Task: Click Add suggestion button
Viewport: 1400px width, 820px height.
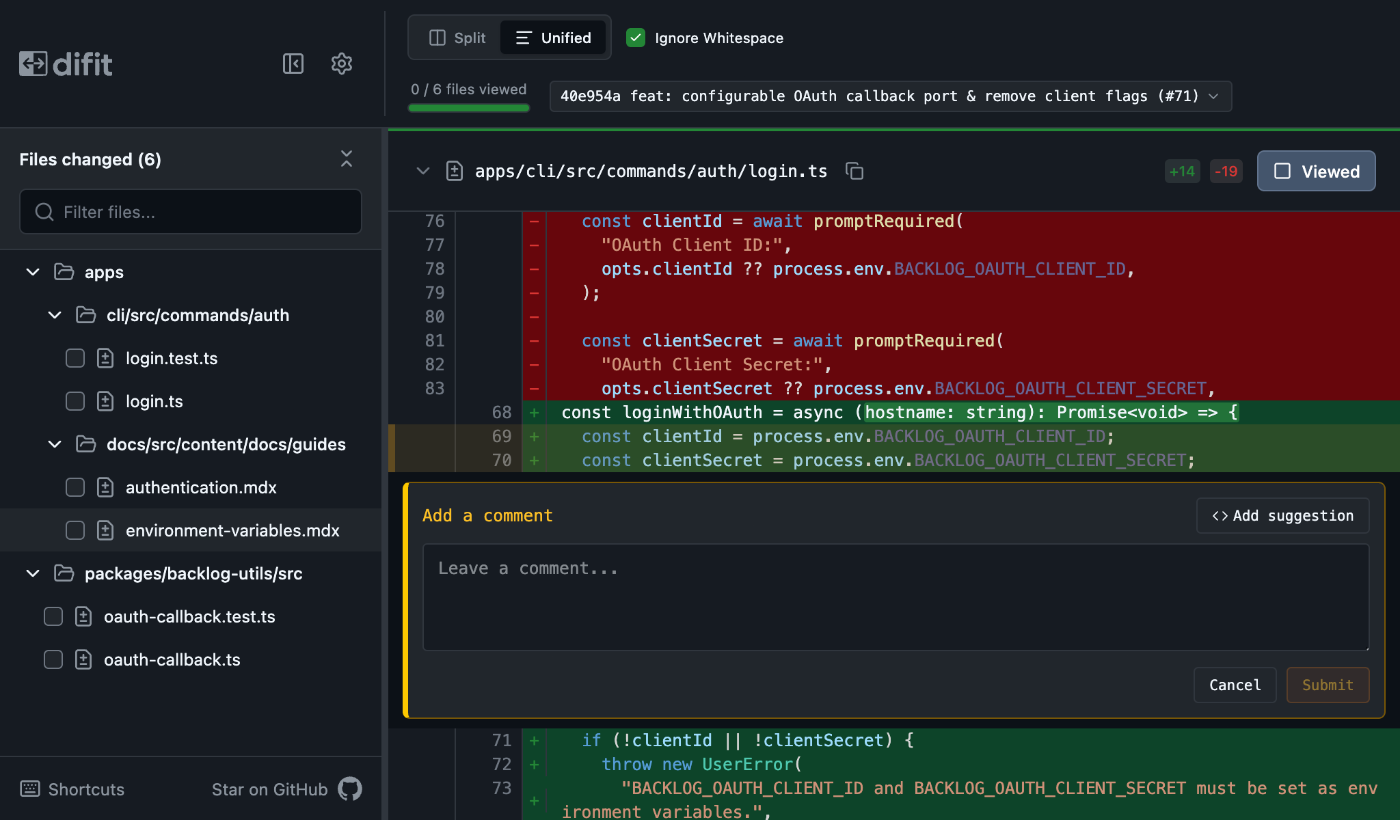Action: coord(1282,516)
